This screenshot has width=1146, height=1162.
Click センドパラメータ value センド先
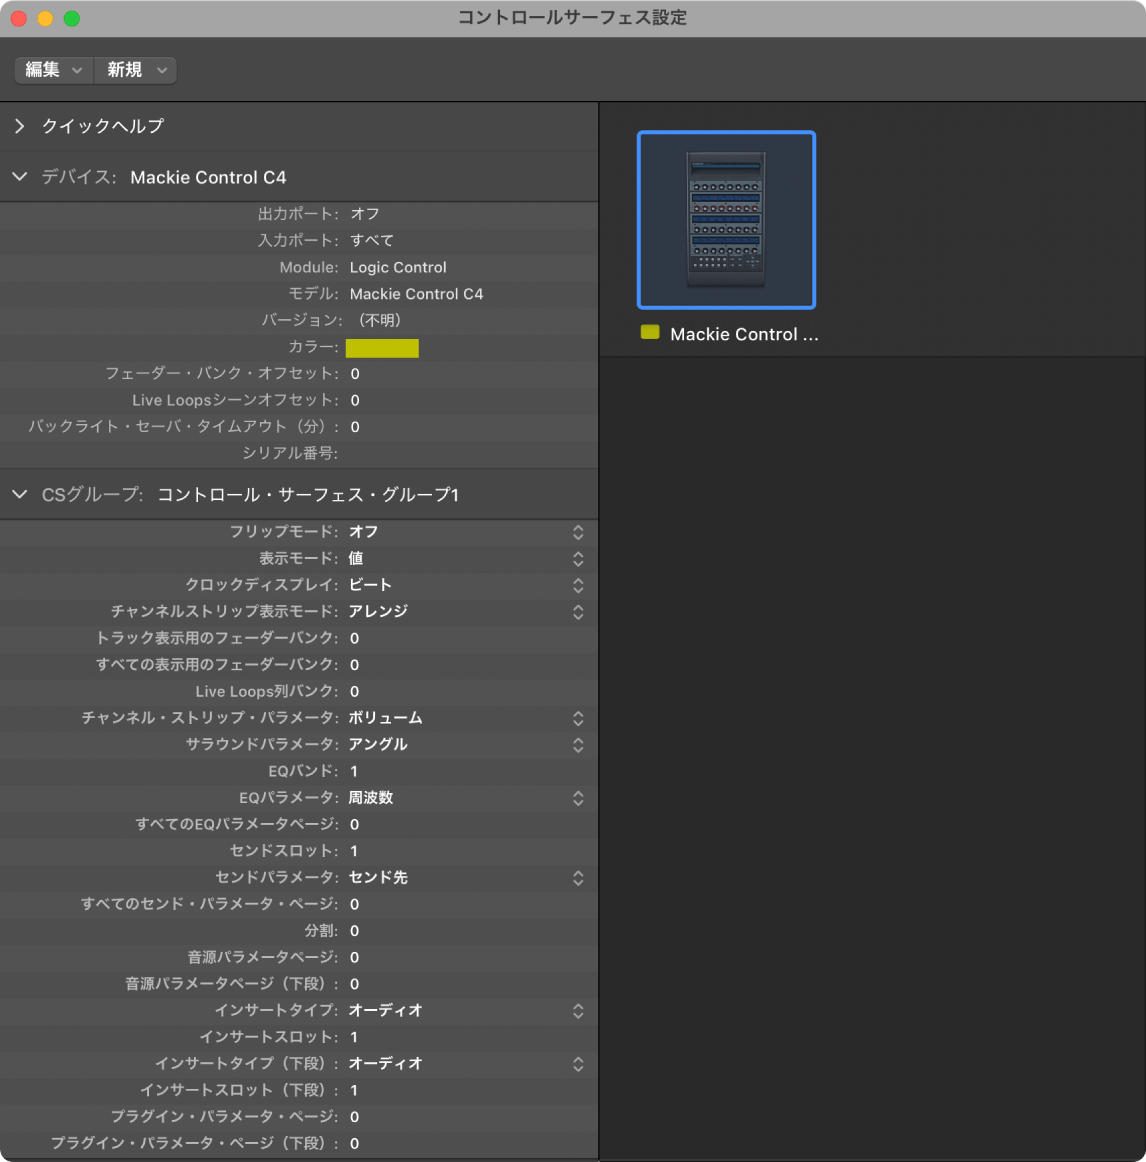tap(378, 878)
